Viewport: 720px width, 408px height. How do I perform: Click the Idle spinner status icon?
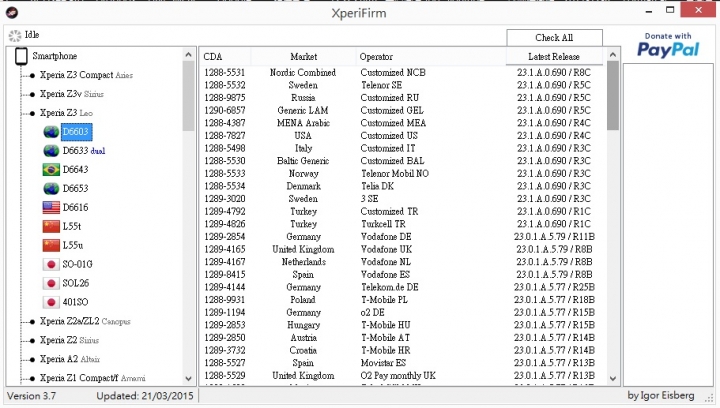point(15,35)
